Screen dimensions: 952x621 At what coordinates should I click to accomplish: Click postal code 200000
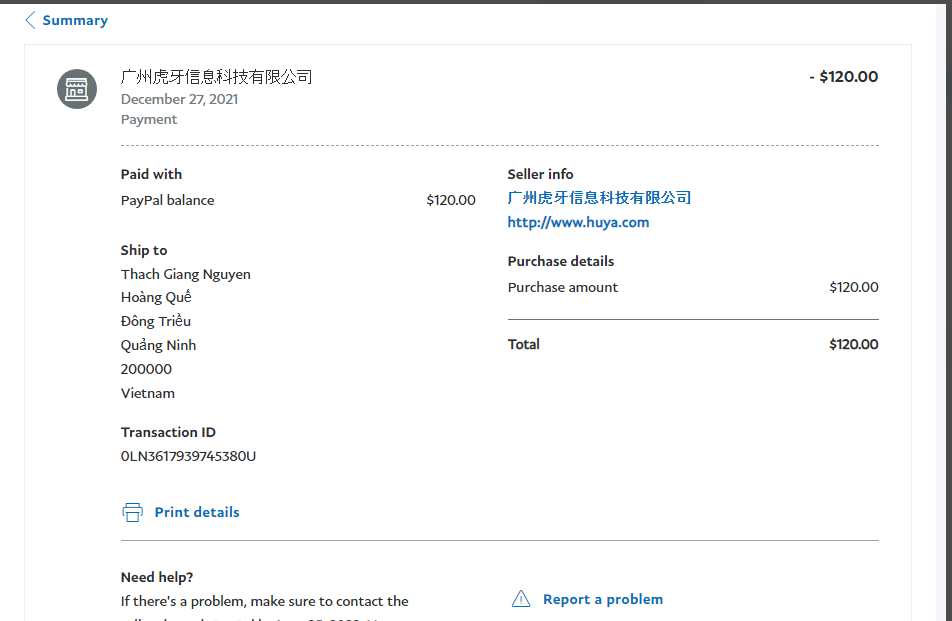pos(146,369)
